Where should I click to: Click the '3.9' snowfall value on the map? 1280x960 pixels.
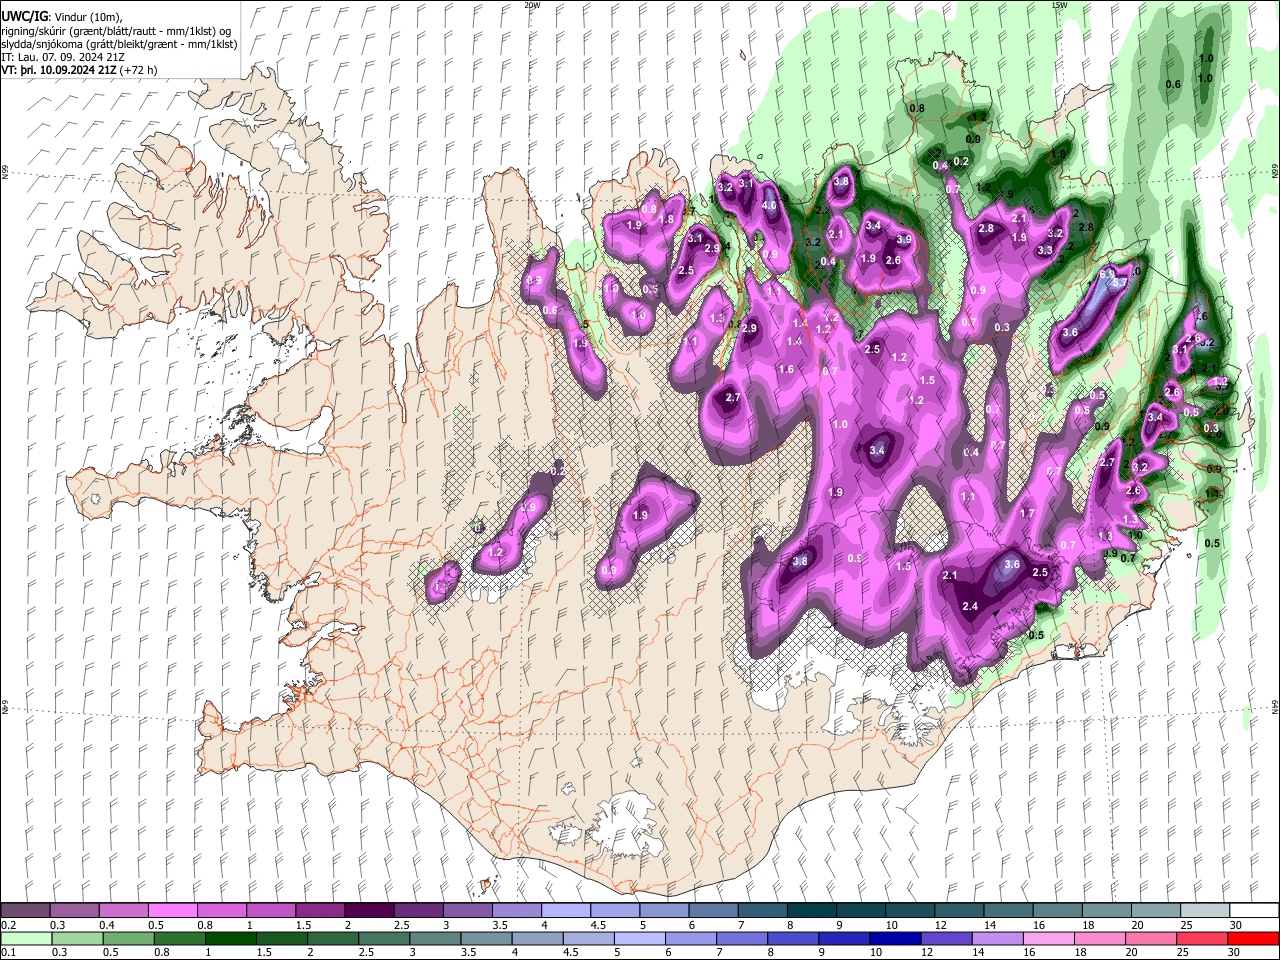904,240
